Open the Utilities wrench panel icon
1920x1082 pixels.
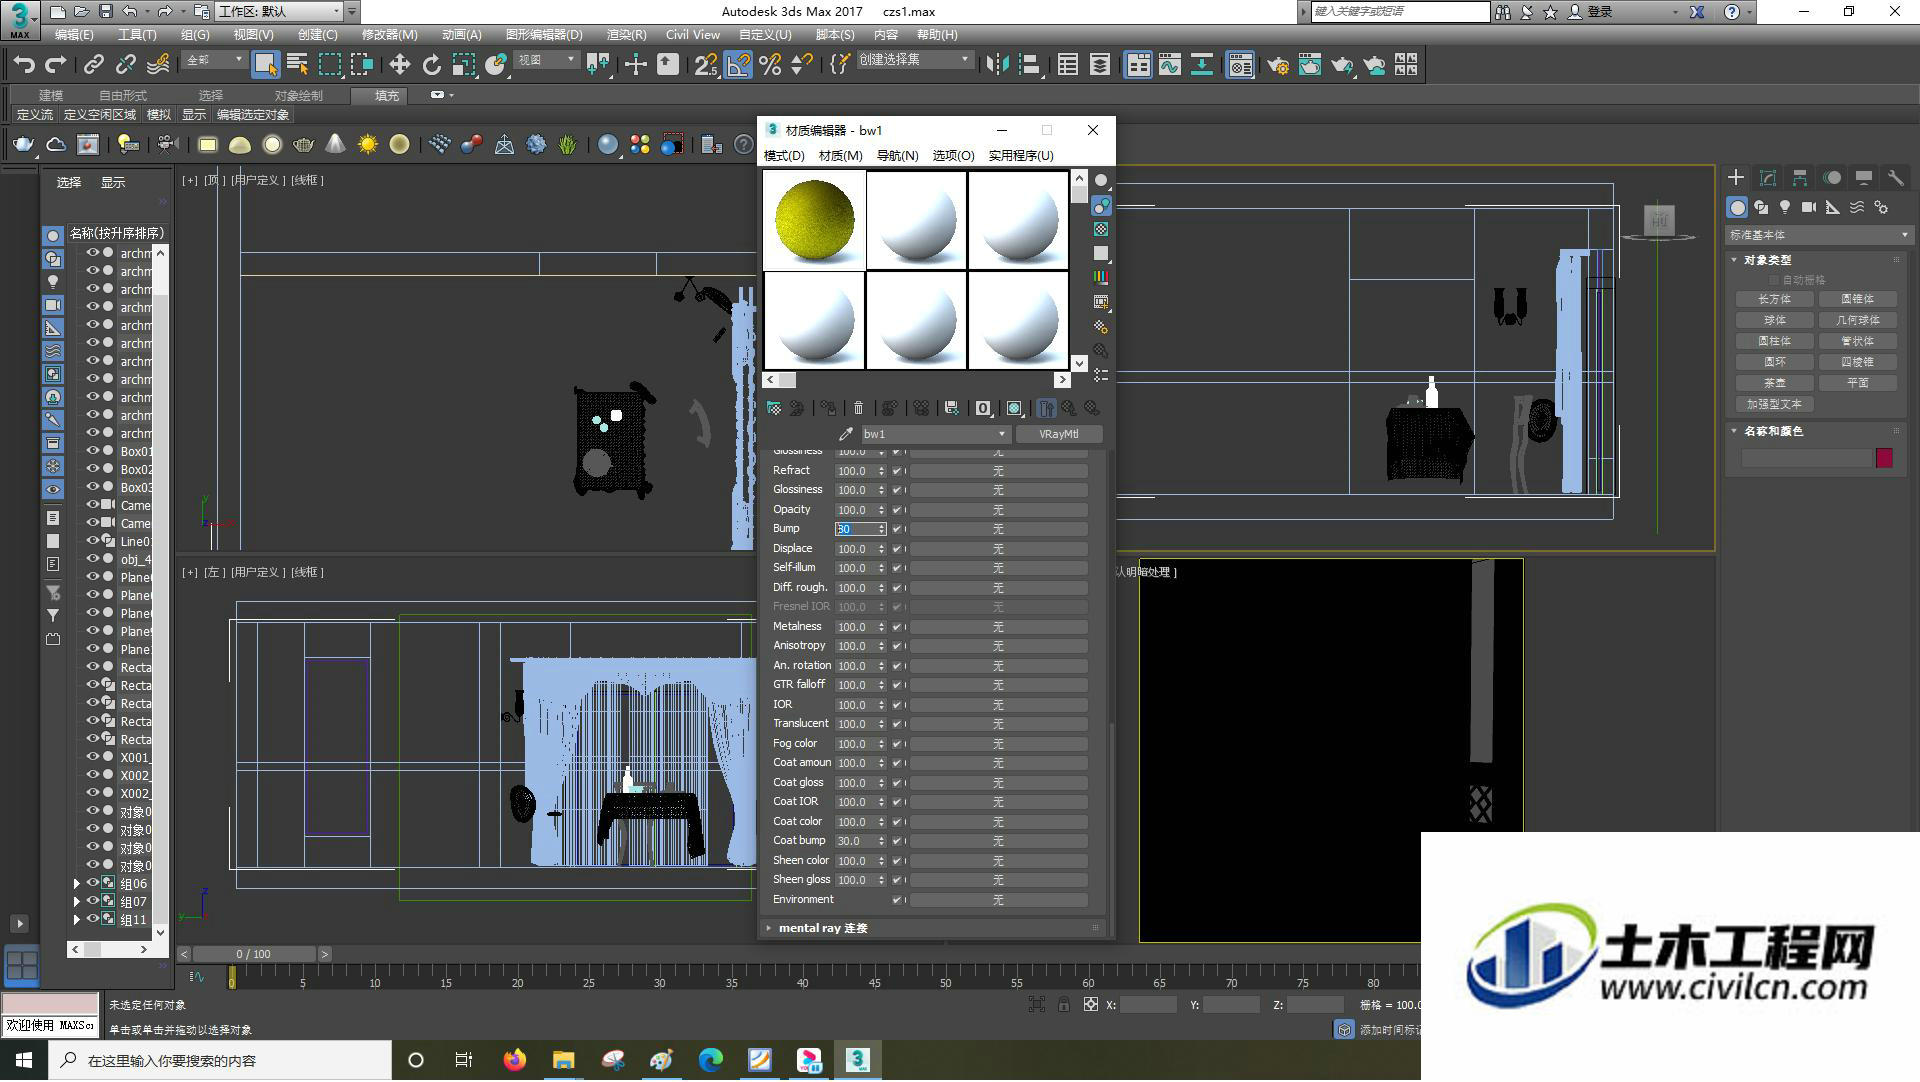point(1895,178)
